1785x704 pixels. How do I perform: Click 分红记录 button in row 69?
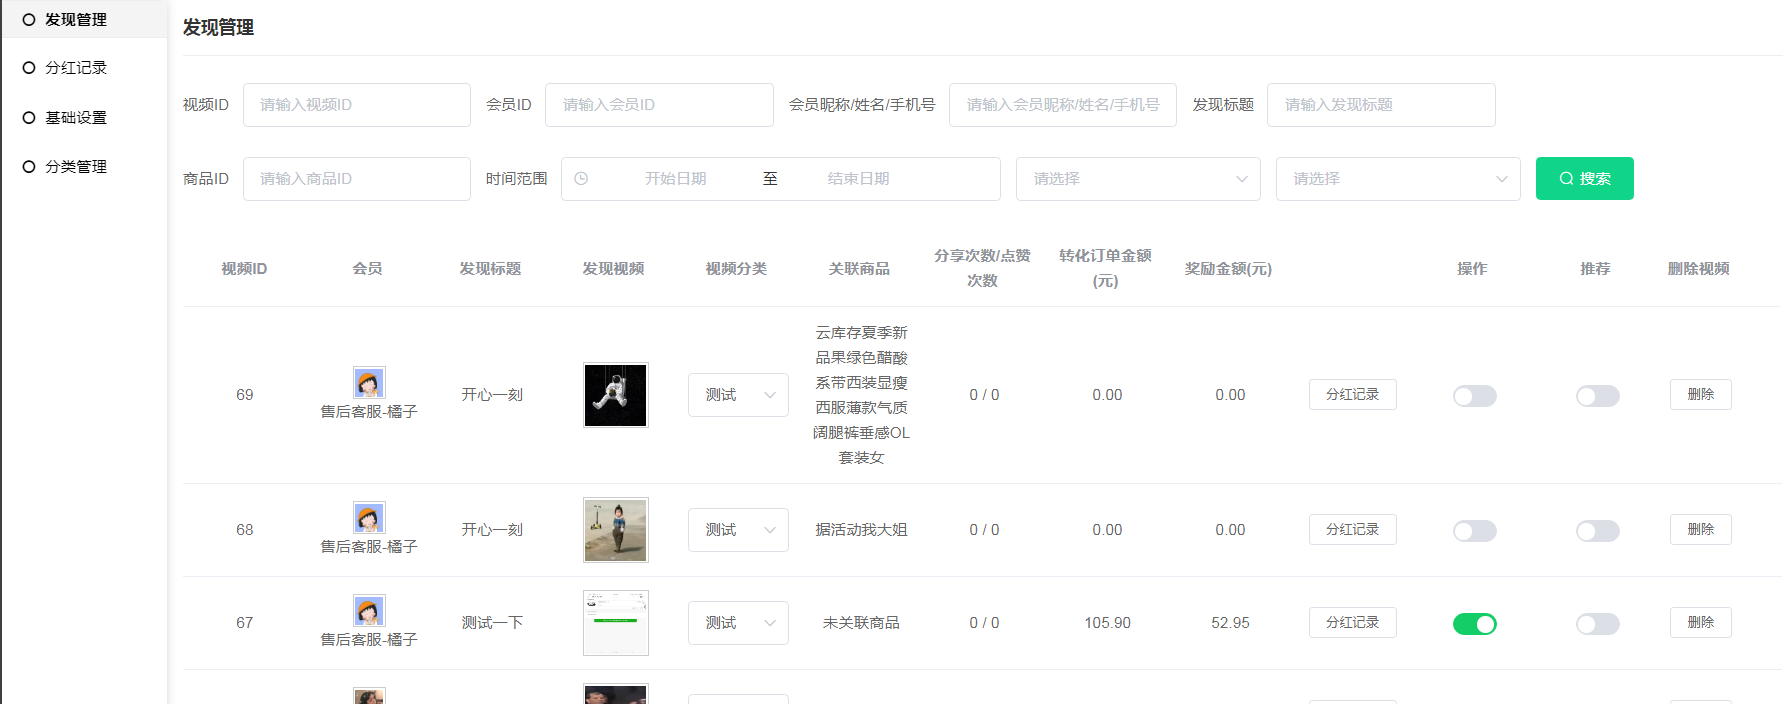[x=1353, y=395]
